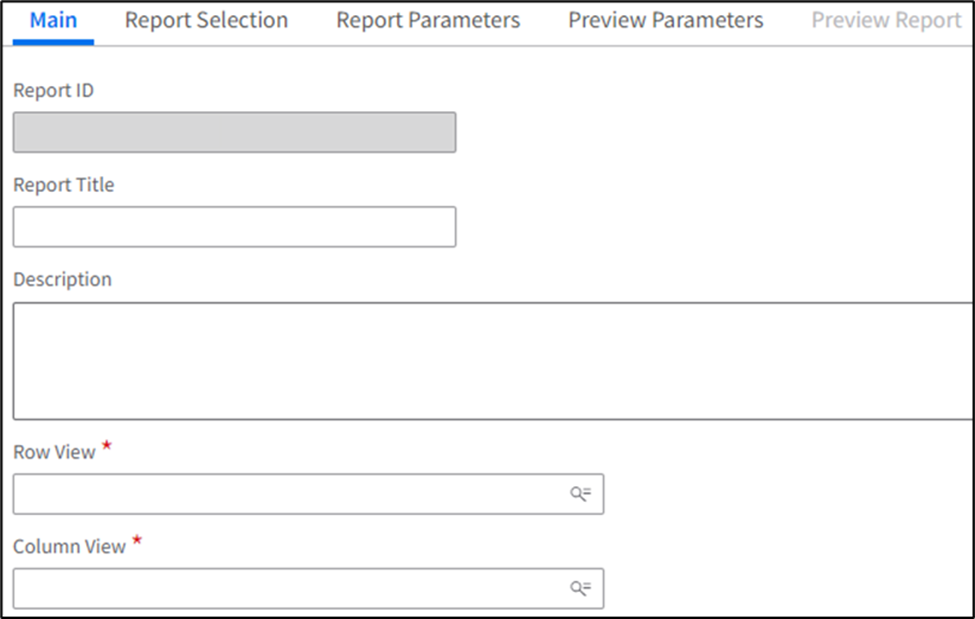Open the Row View lookup icon
The width and height of the screenshot is (975, 619).
(x=581, y=494)
